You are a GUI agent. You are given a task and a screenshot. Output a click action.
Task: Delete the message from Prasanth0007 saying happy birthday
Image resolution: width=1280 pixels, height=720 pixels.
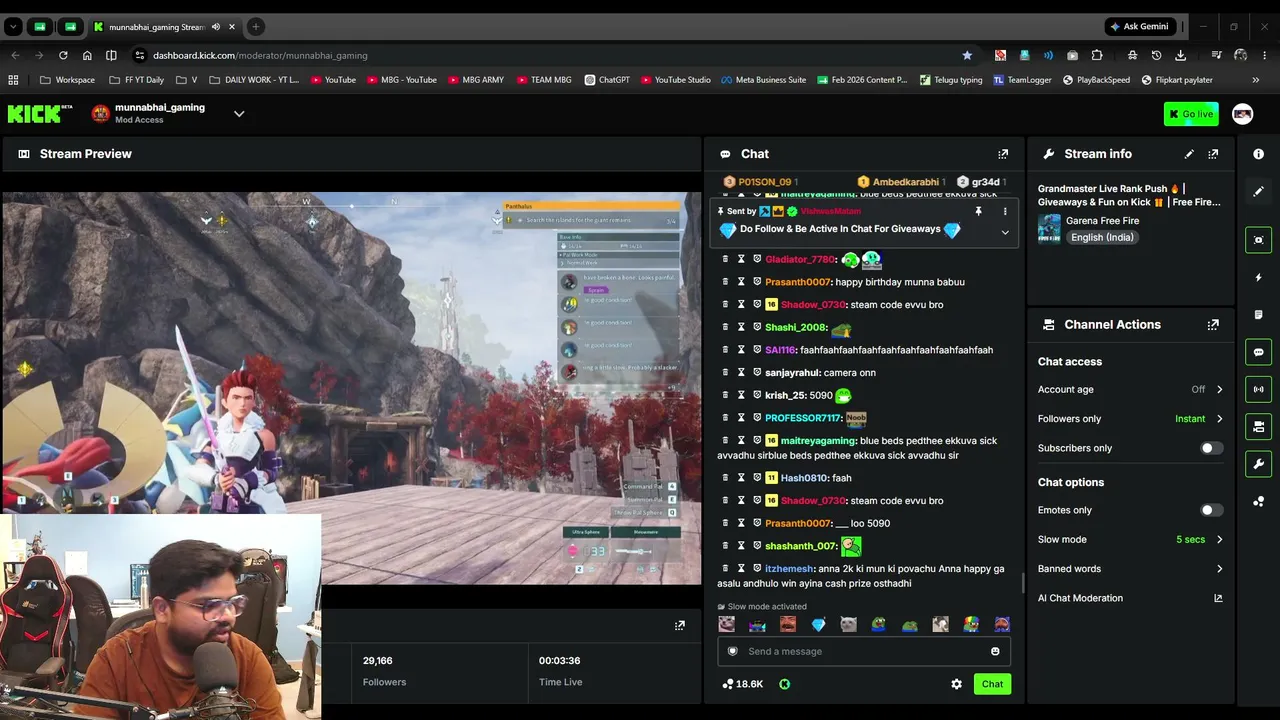tap(725, 282)
